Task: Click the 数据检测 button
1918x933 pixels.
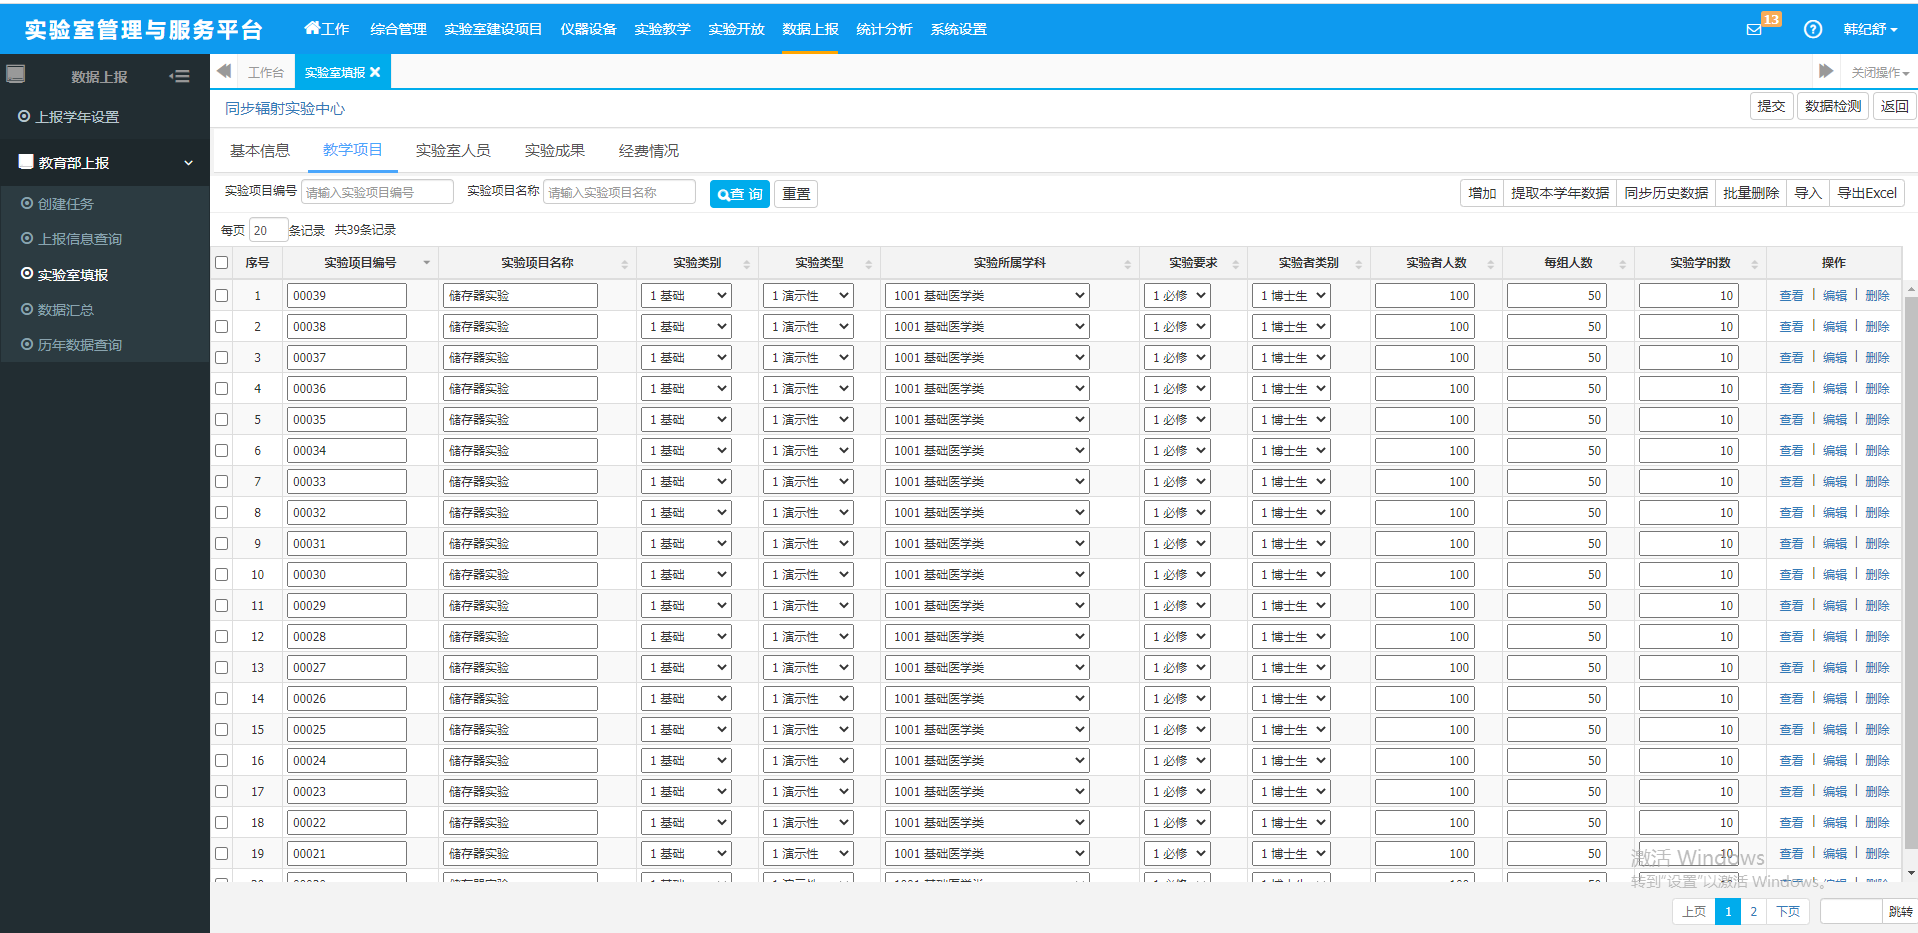Action: (1833, 106)
